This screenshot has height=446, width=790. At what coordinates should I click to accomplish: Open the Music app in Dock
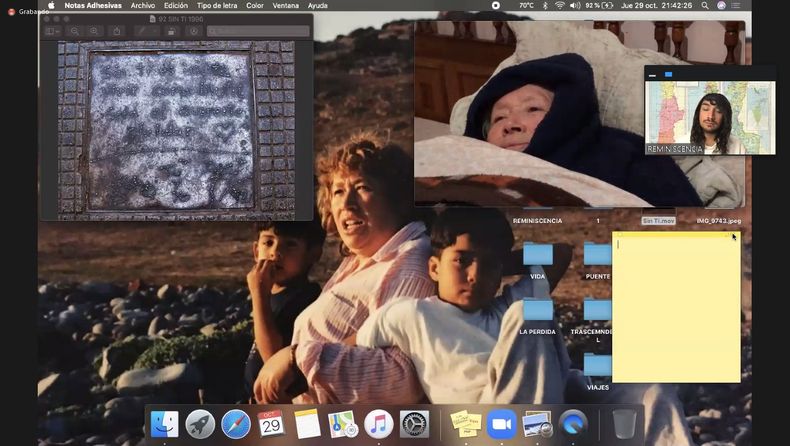(378, 424)
